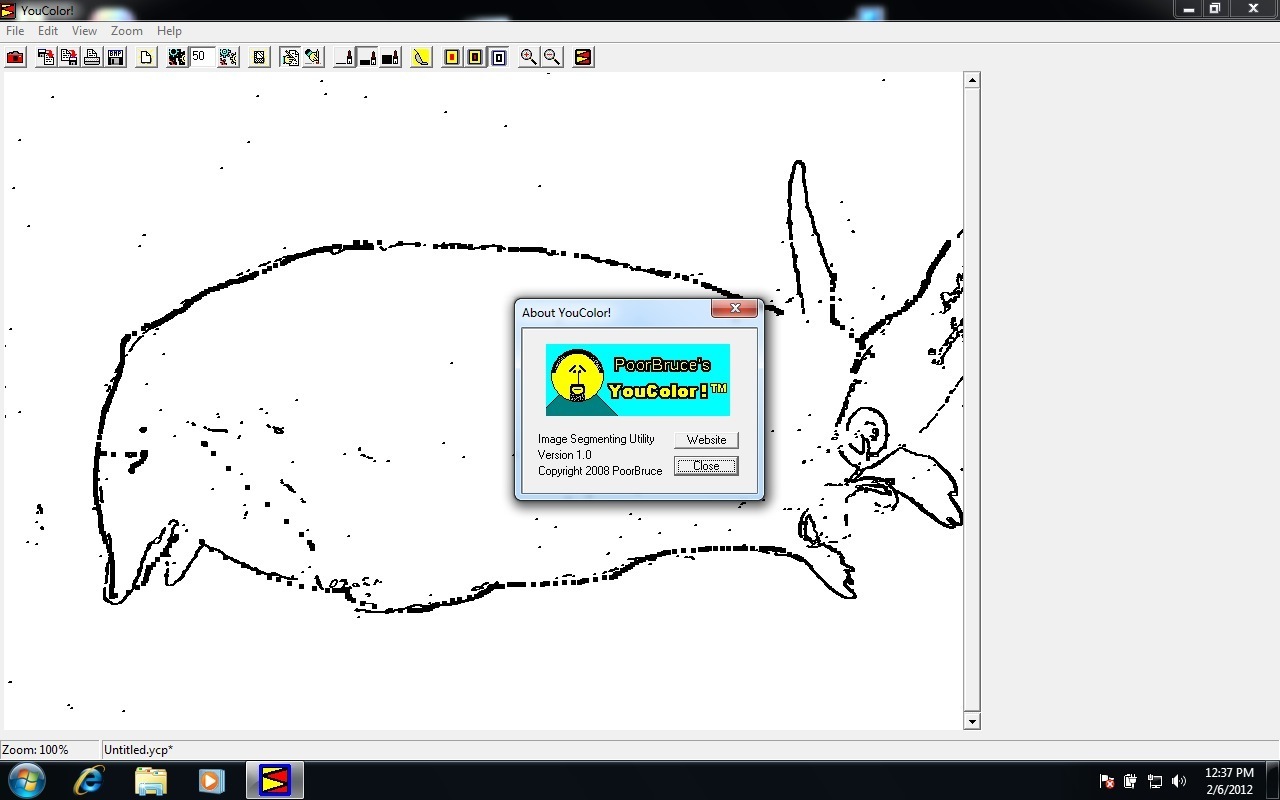Click the yellow square with red center icon
The width and height of the screenshot is (1280, 800).
(452, 57)
